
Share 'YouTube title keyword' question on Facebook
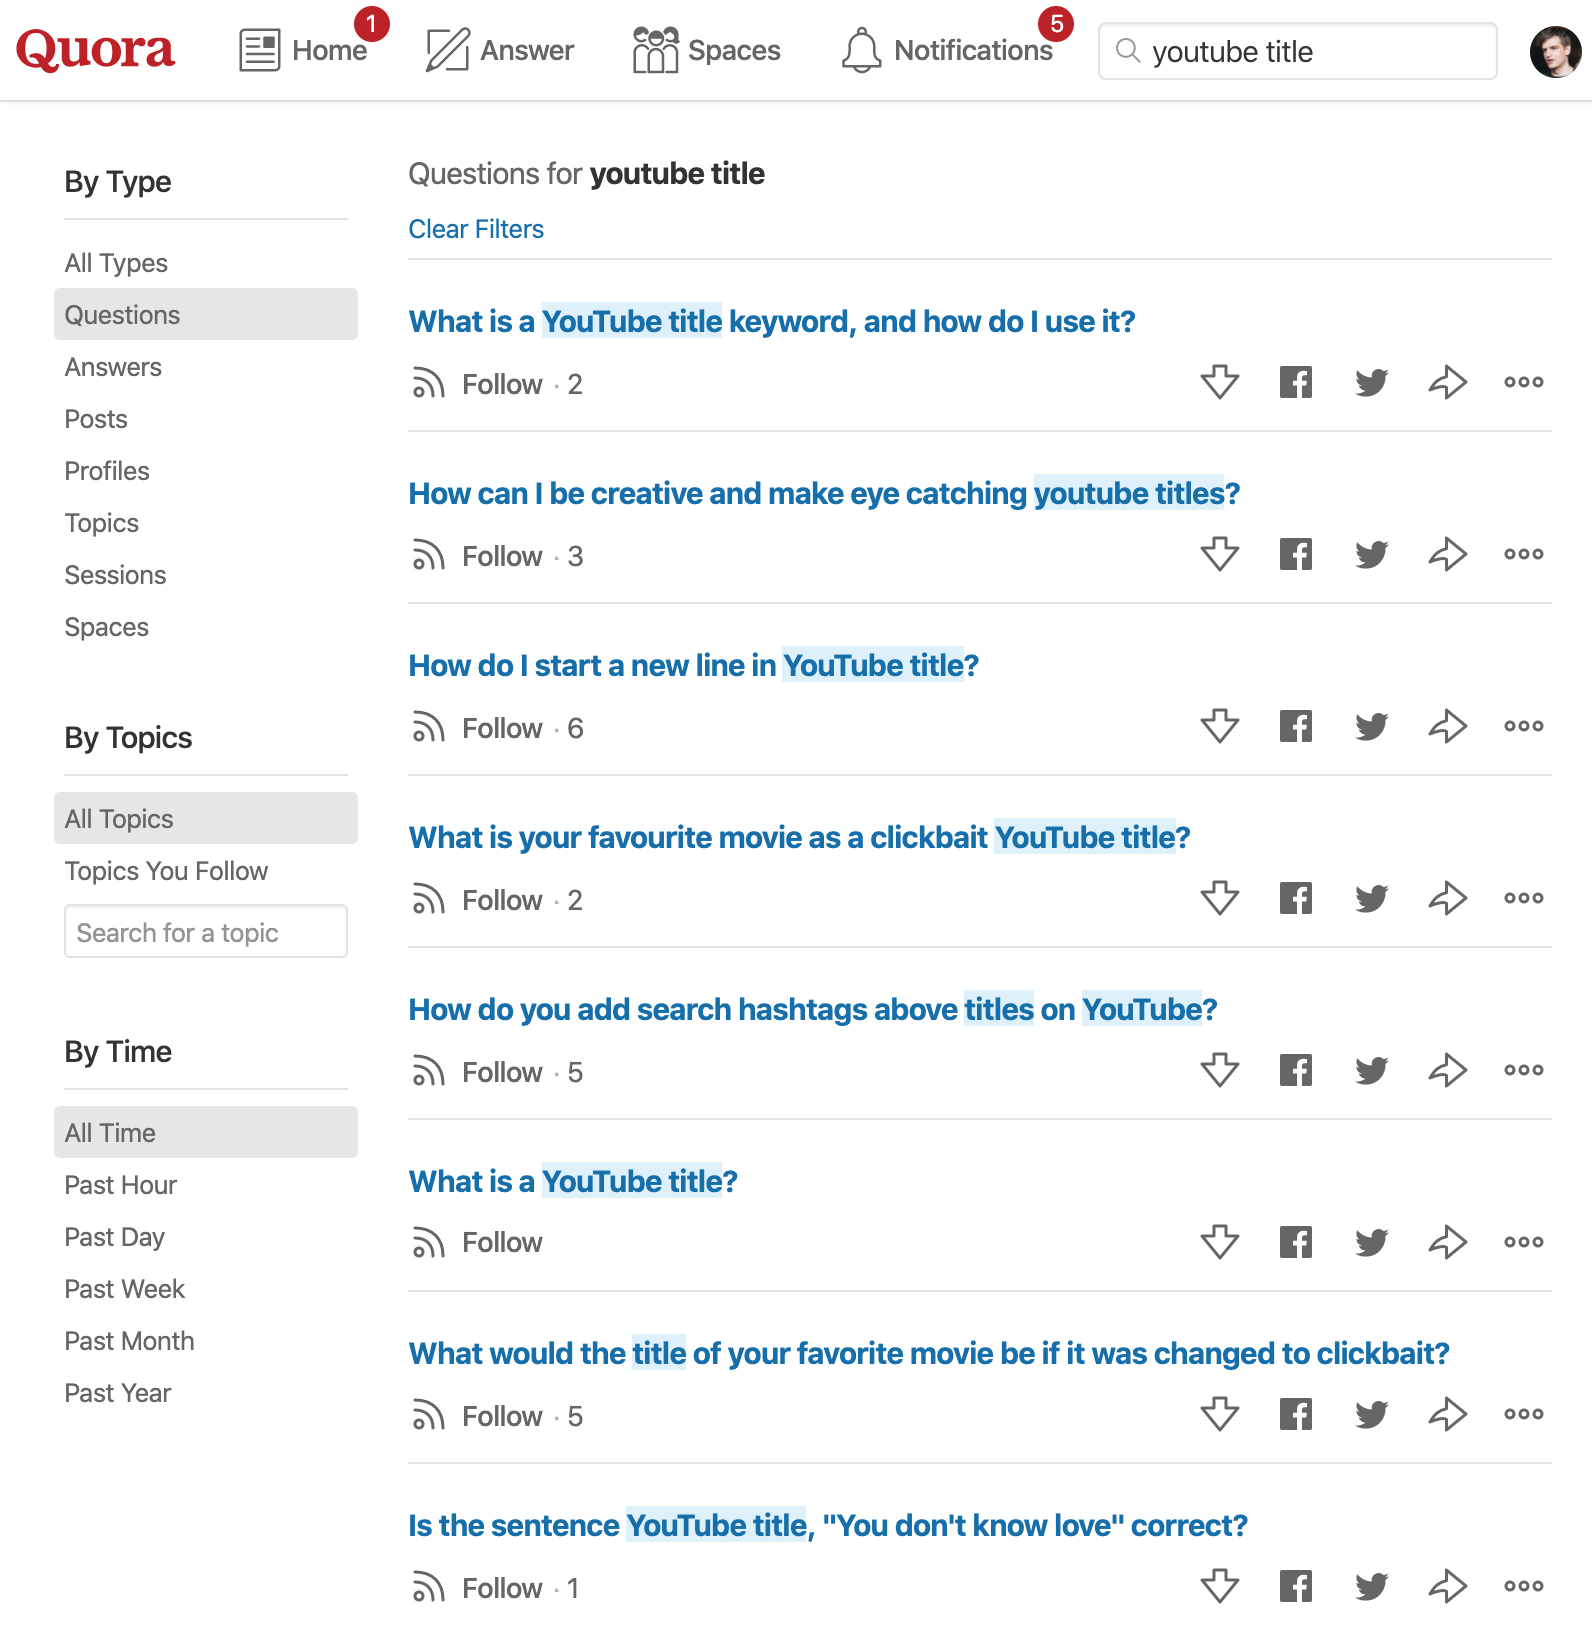(1296, 382)
